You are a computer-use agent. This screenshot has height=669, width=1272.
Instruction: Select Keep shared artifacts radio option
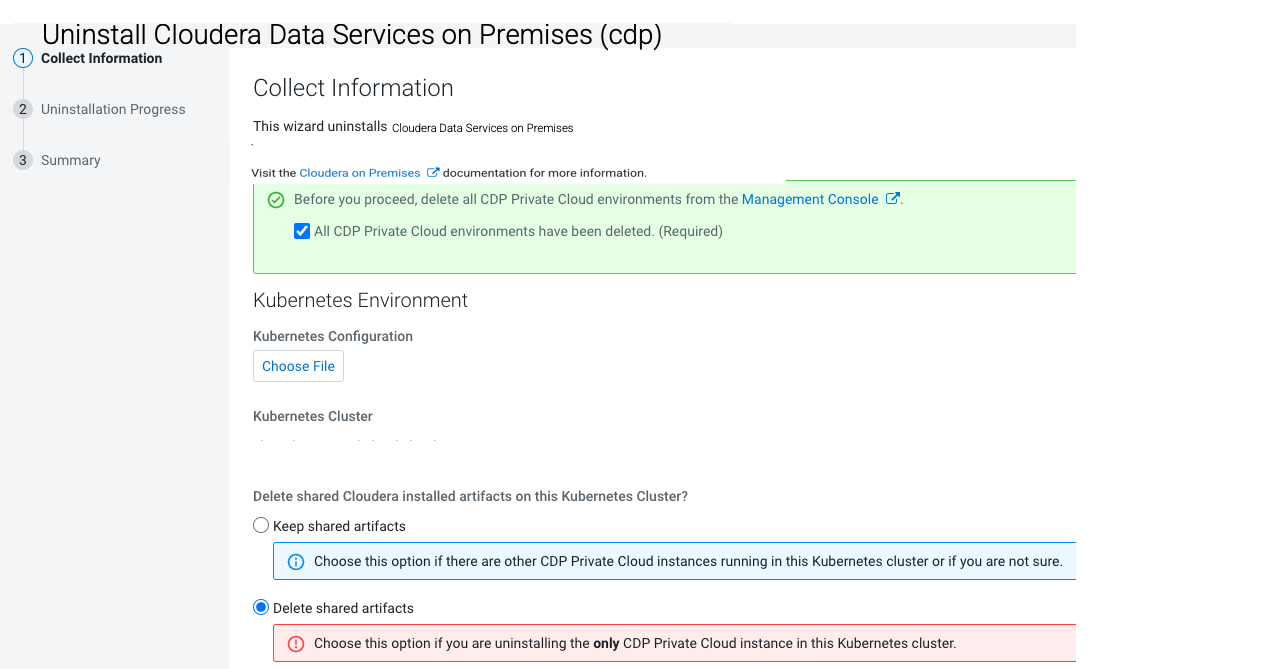tap(261, 525)
